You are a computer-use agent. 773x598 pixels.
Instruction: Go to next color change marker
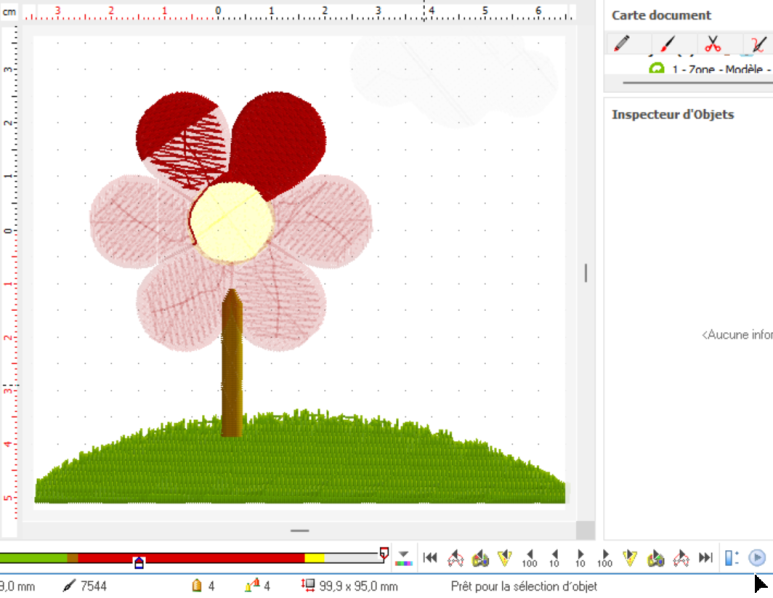click(630, 558)
